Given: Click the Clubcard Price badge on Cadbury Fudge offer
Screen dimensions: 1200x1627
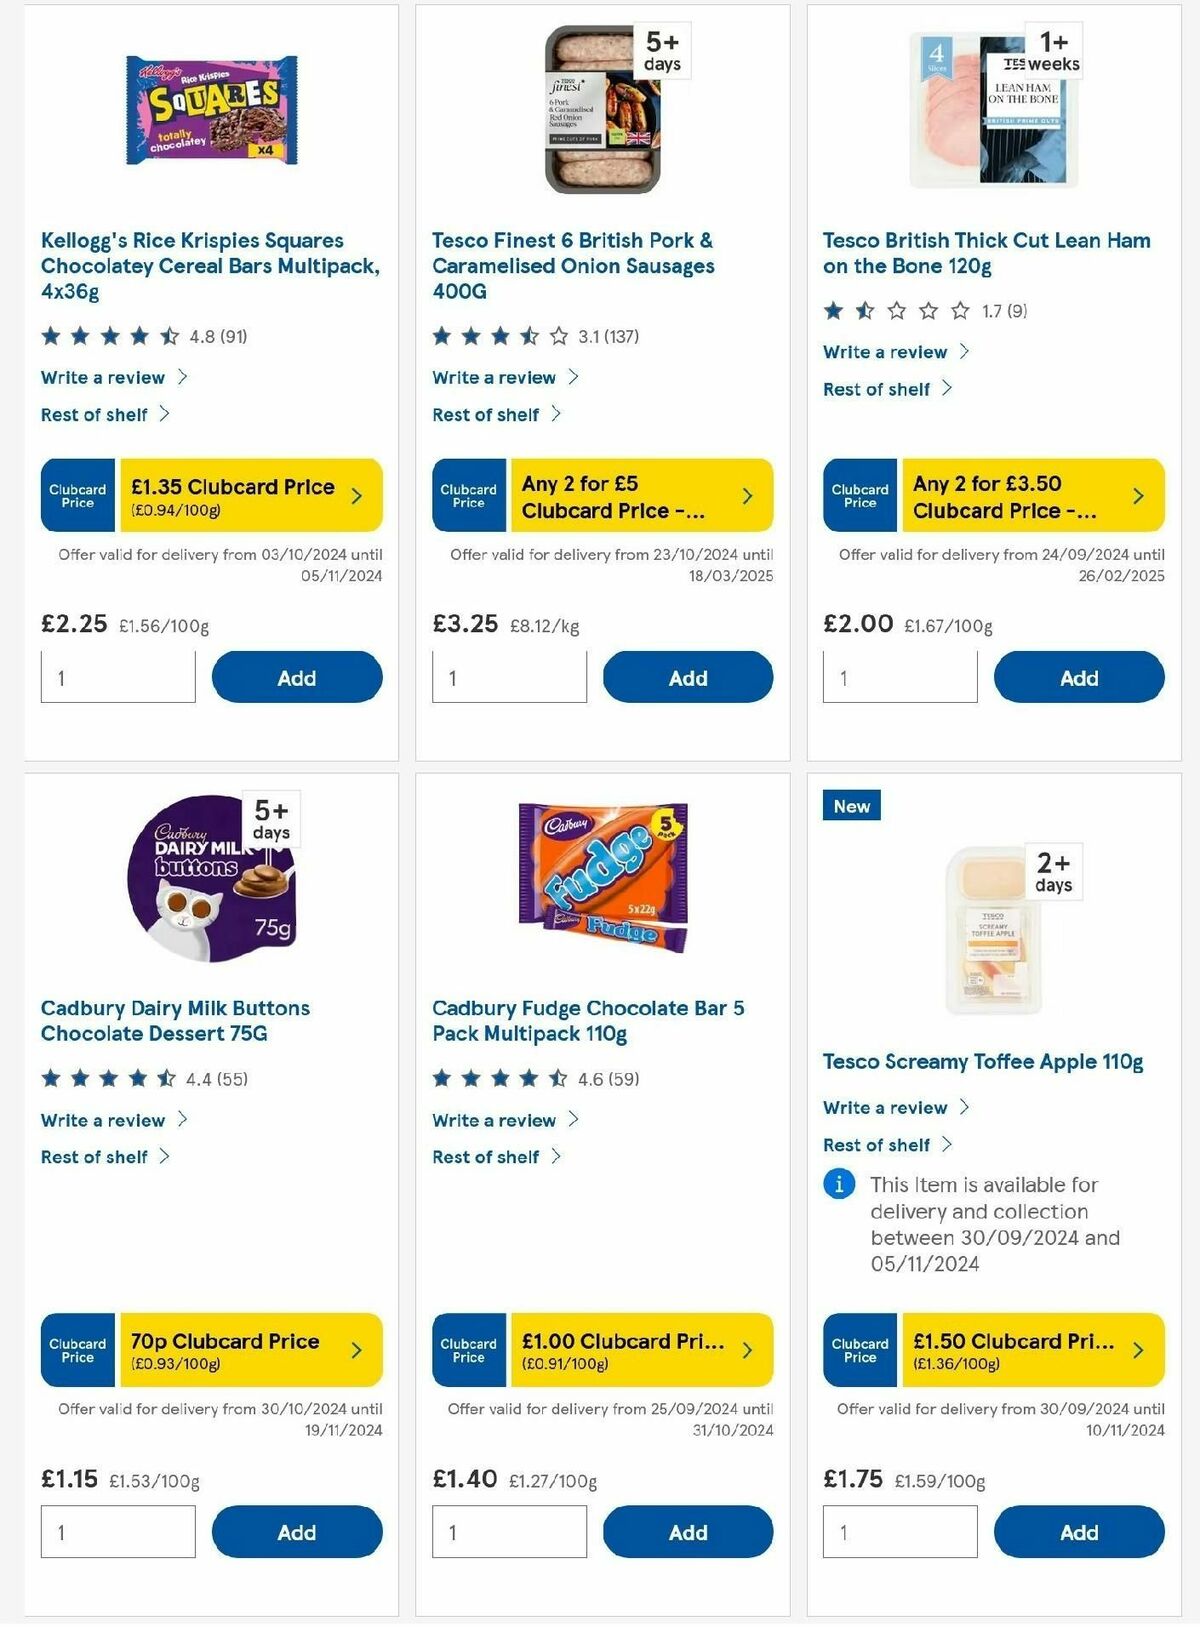Looking at the screenshot, I should pyautogui.click(x=467, y=1350).
